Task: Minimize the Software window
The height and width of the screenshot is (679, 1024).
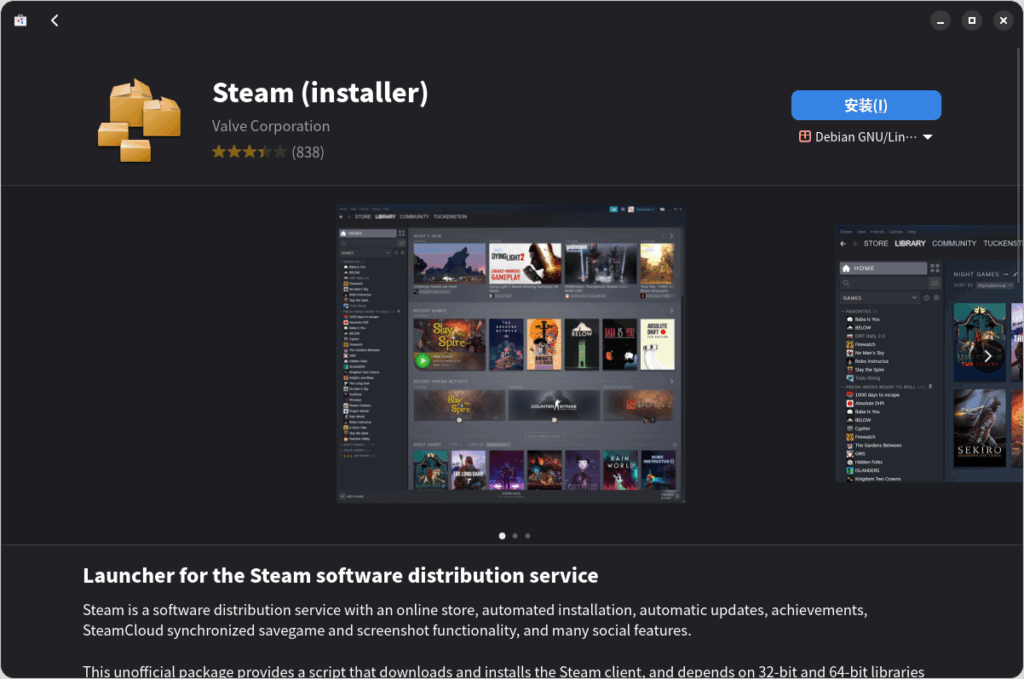Action: point(940,21)
